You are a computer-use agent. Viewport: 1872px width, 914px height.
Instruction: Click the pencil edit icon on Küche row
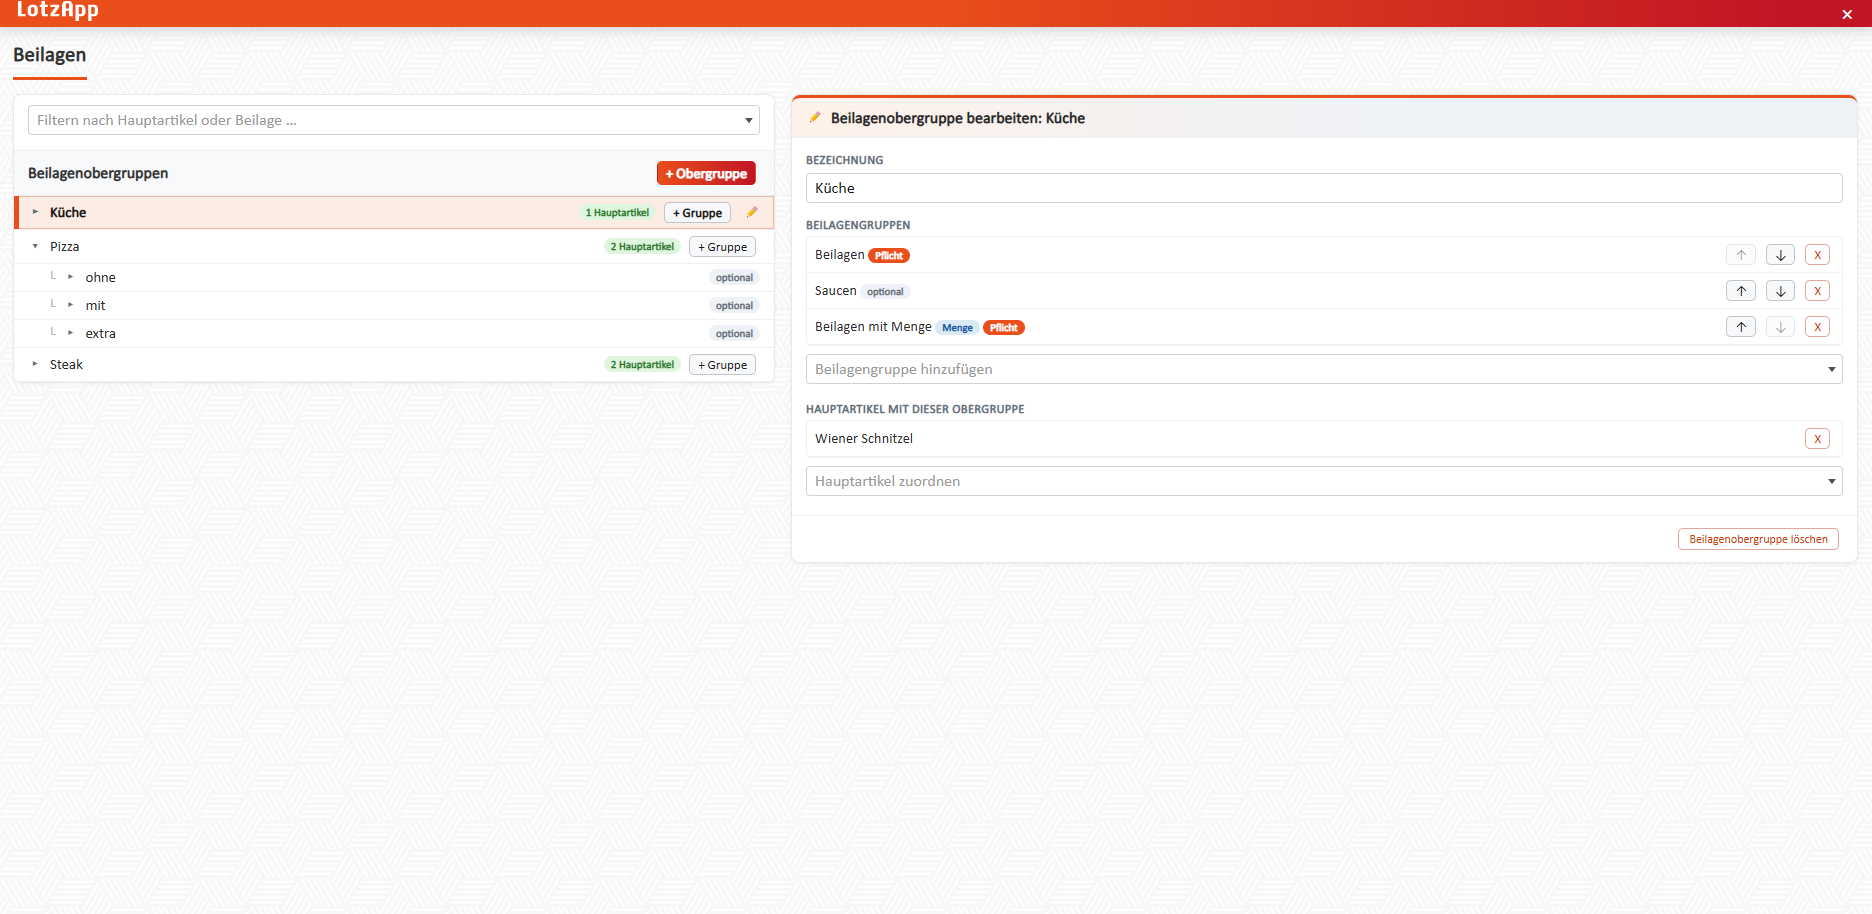tap(752, 212)
